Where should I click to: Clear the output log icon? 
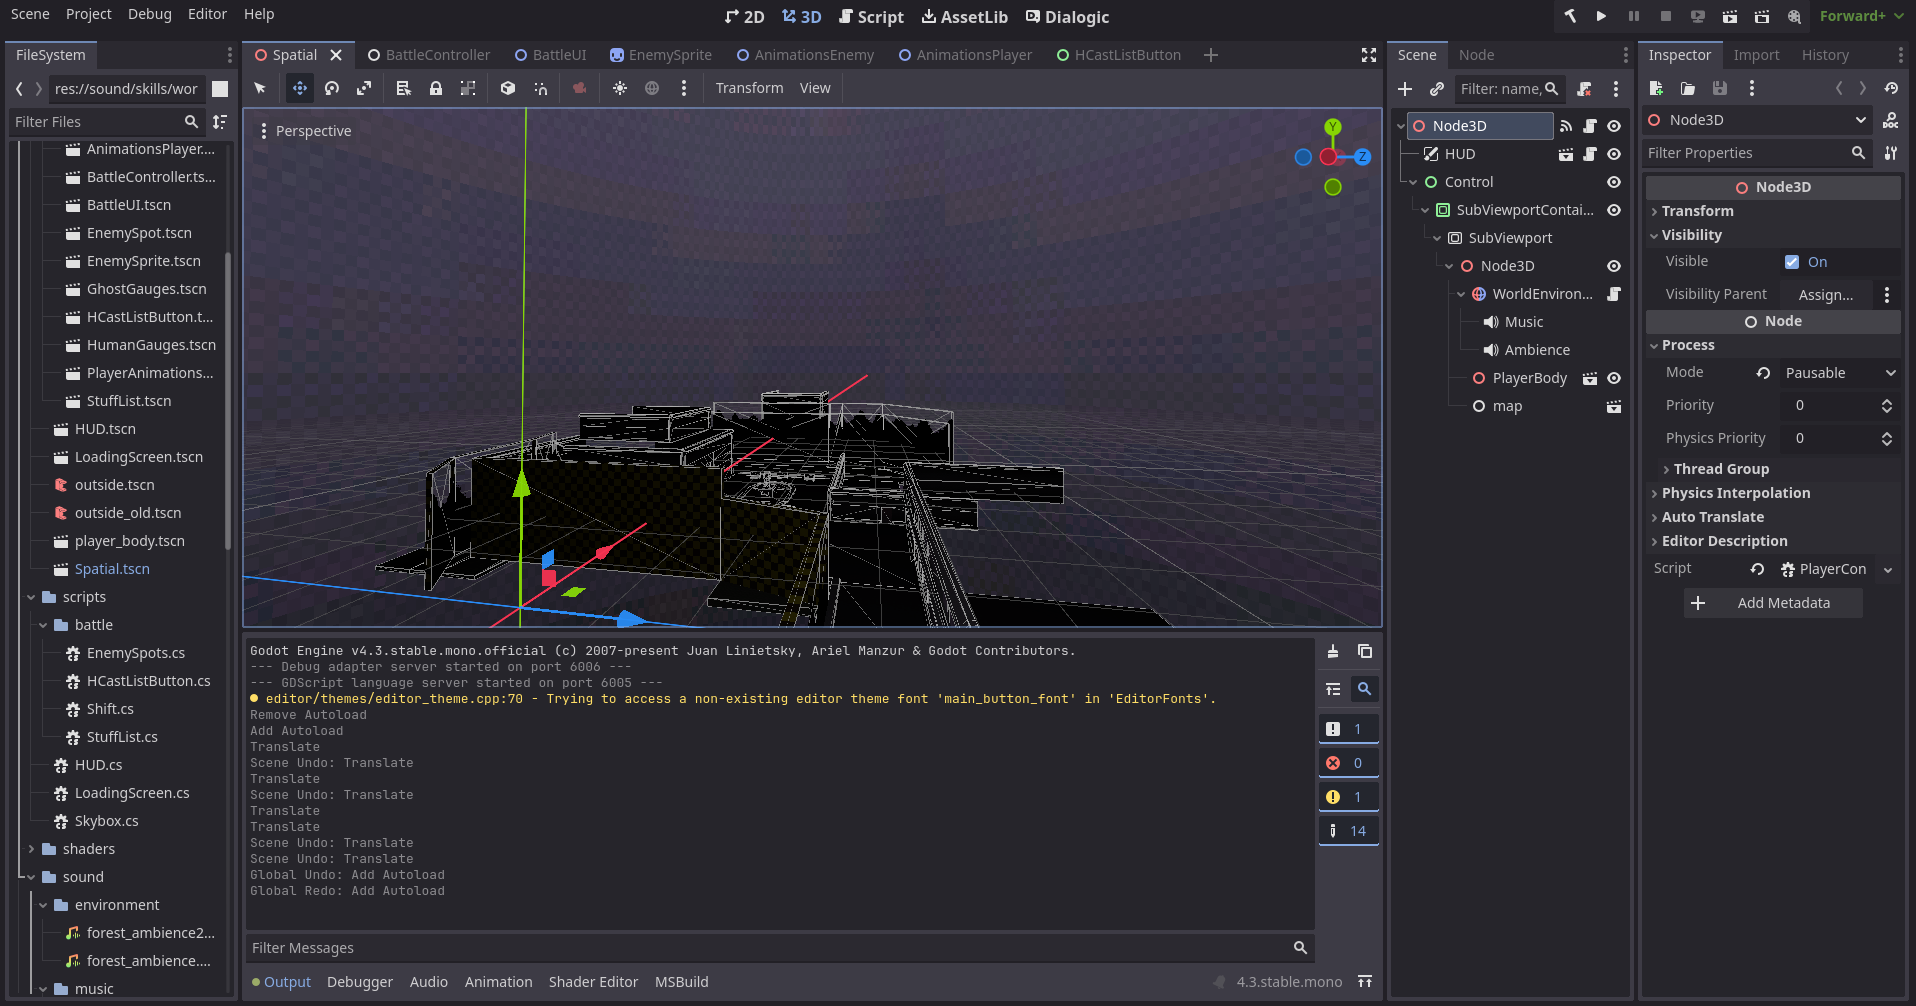coord(1333,651)
